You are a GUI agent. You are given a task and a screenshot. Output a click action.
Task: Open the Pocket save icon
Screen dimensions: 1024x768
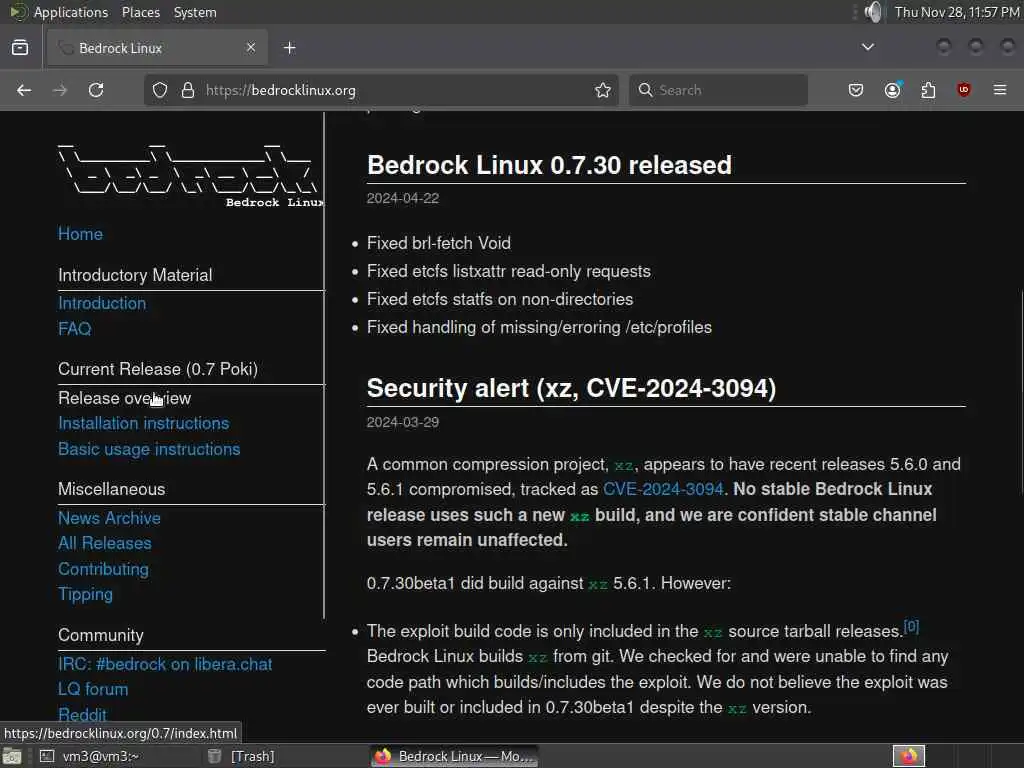(856, 90)
